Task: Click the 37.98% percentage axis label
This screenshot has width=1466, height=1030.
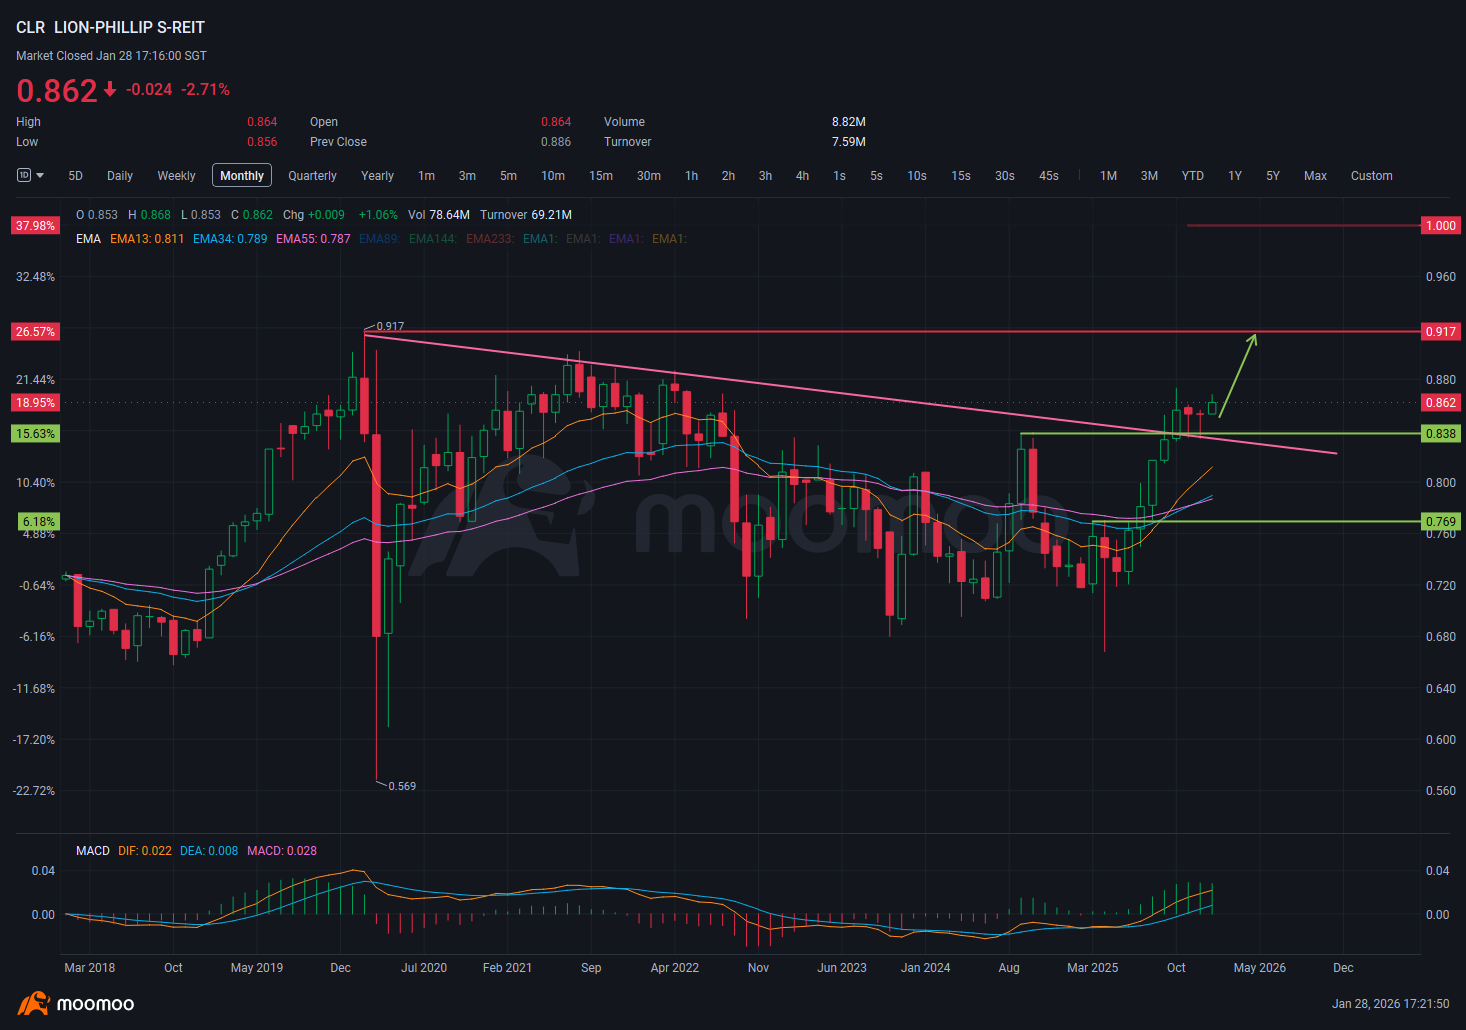Action: [x=36, y=226]
